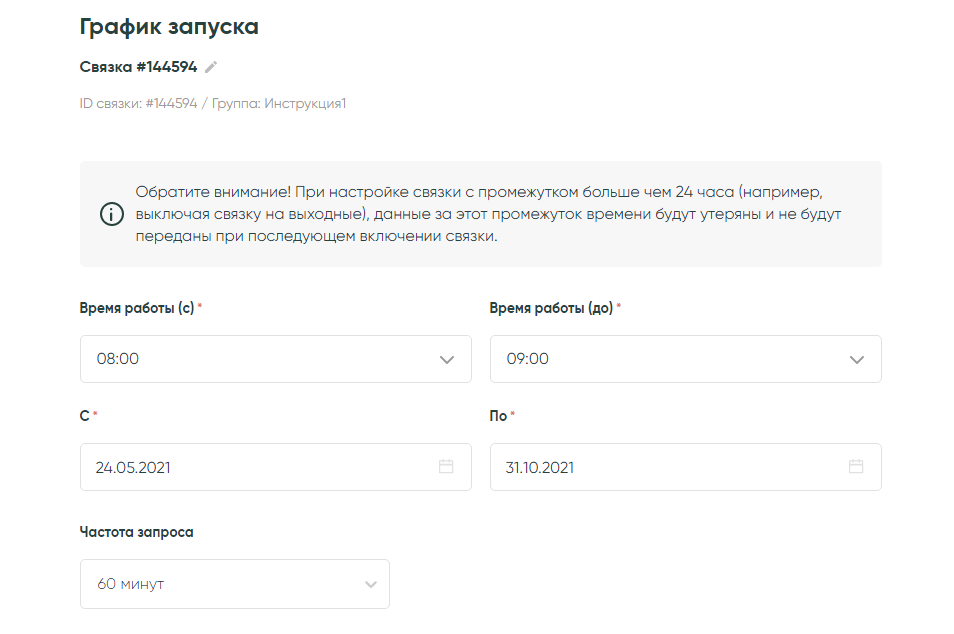Click the info icon in the notice box
The width and height of the screenshot is (954, 634).
(x=112, y=214)
